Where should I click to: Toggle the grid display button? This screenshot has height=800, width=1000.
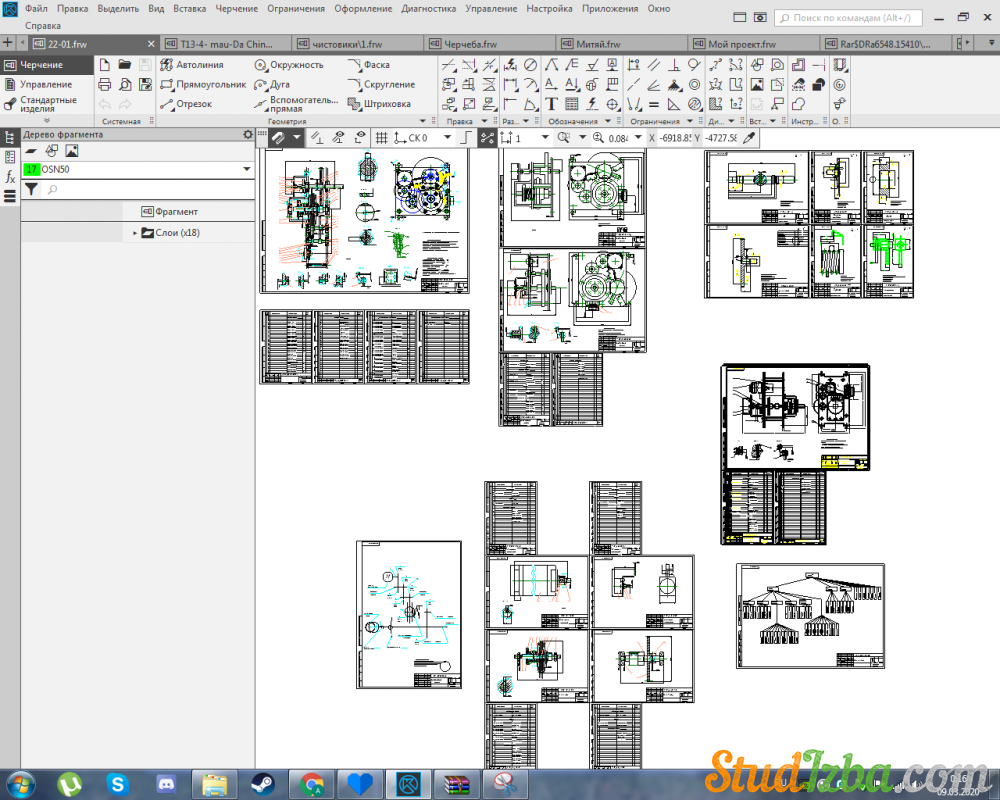pyautogui.click(x=381, y=138)
